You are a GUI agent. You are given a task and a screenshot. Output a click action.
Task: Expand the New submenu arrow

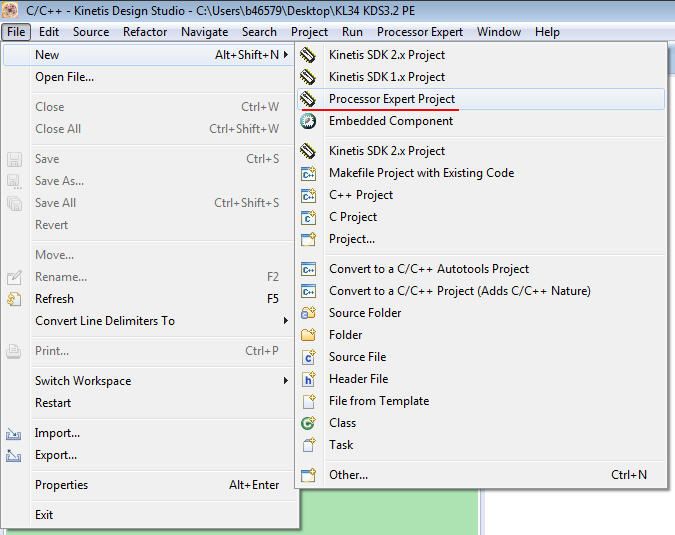coord(286,55)
